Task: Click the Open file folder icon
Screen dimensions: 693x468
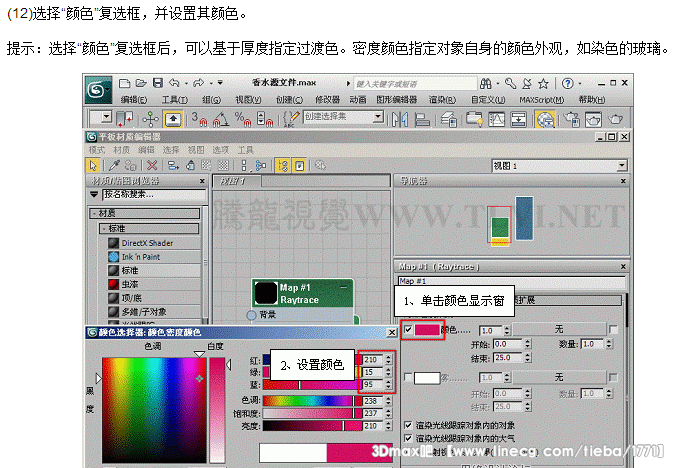Action: (x=141, y=83)
